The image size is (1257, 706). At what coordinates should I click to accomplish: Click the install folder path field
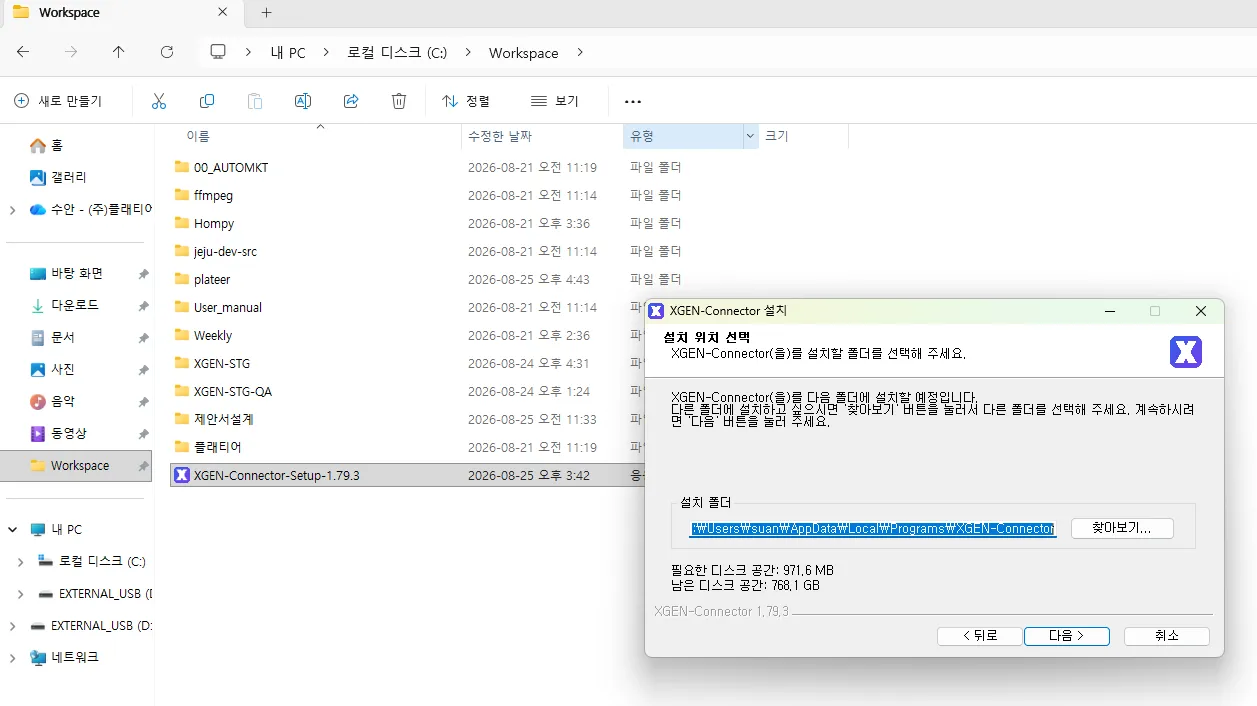pos(872,528)
